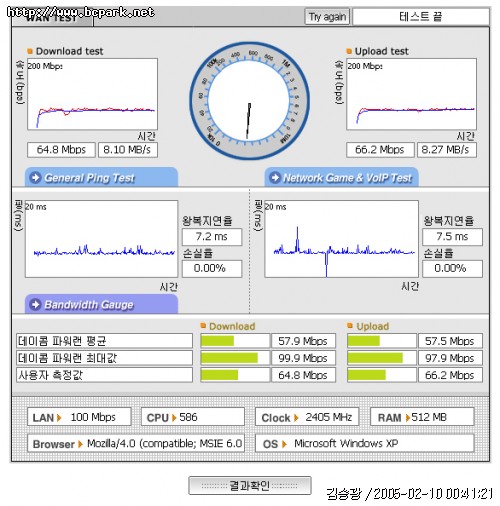Open the WAN TEST tab

52,18
